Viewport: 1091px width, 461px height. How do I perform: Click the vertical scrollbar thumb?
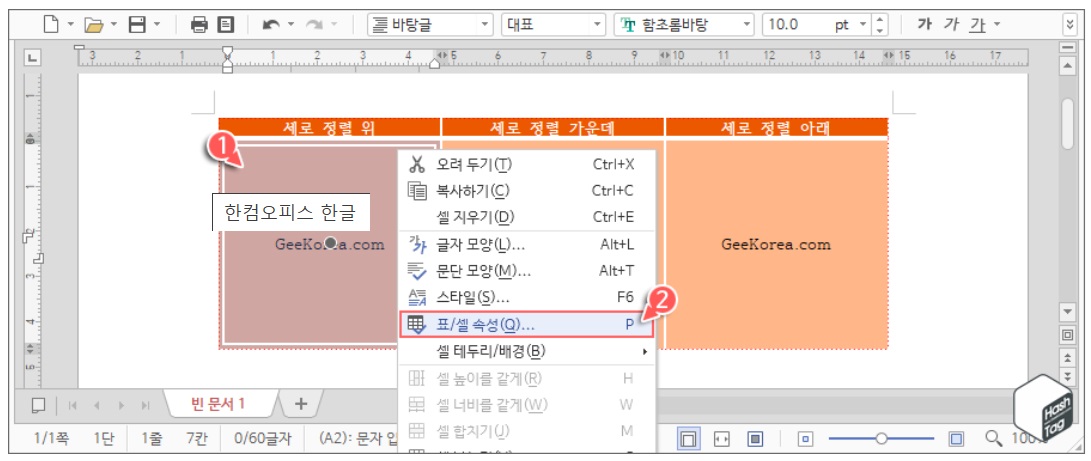1067,124
